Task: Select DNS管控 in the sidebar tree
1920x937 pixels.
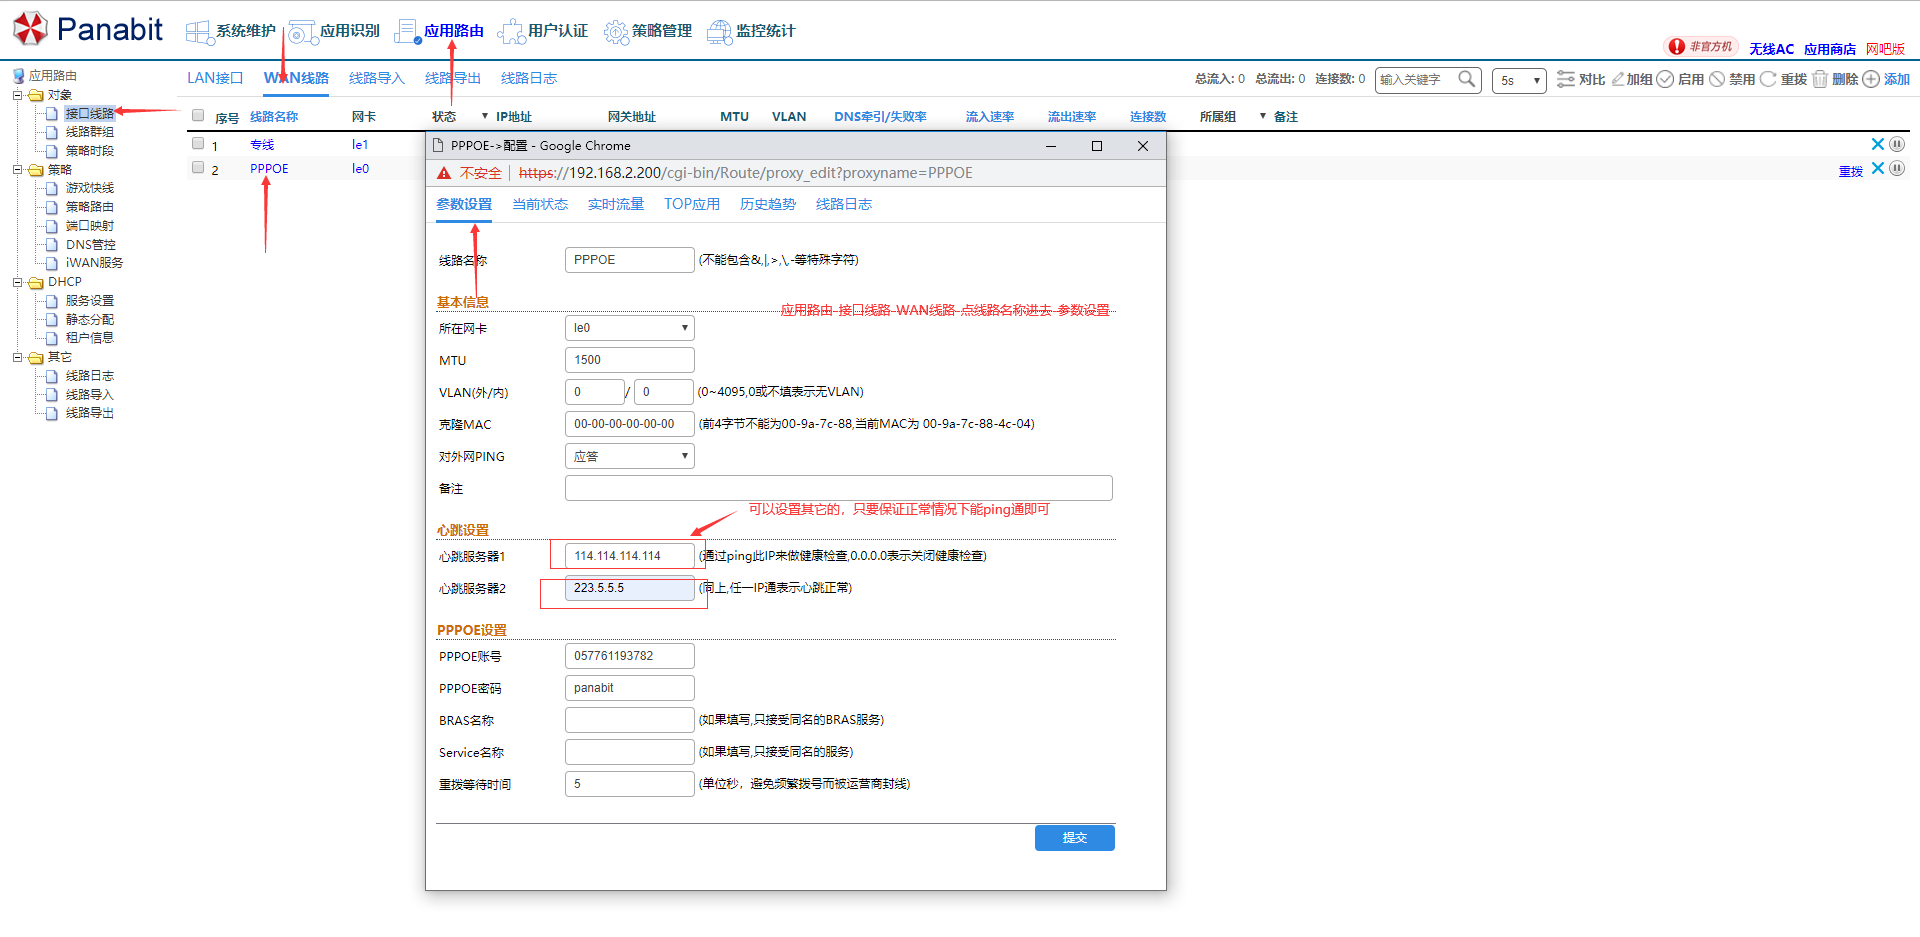Action: [x=91, y=245]
